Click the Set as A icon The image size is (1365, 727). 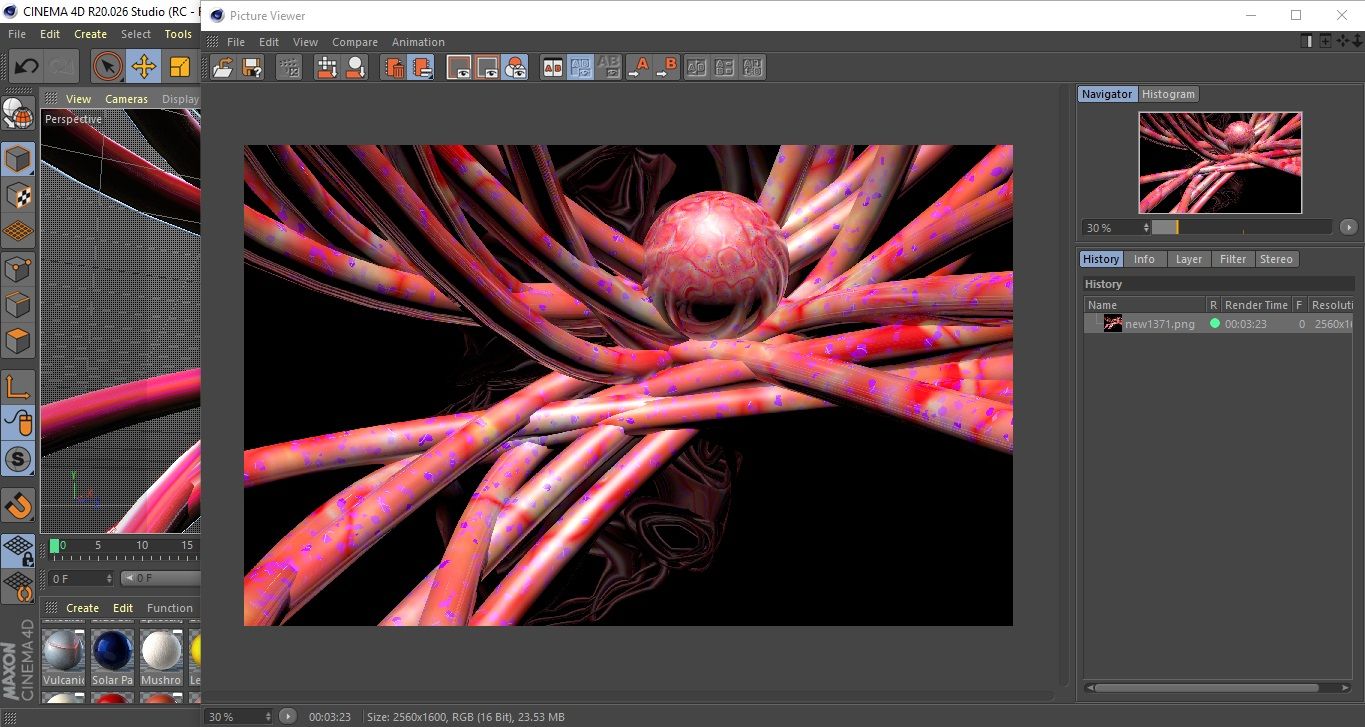click(x=638, y=67)
